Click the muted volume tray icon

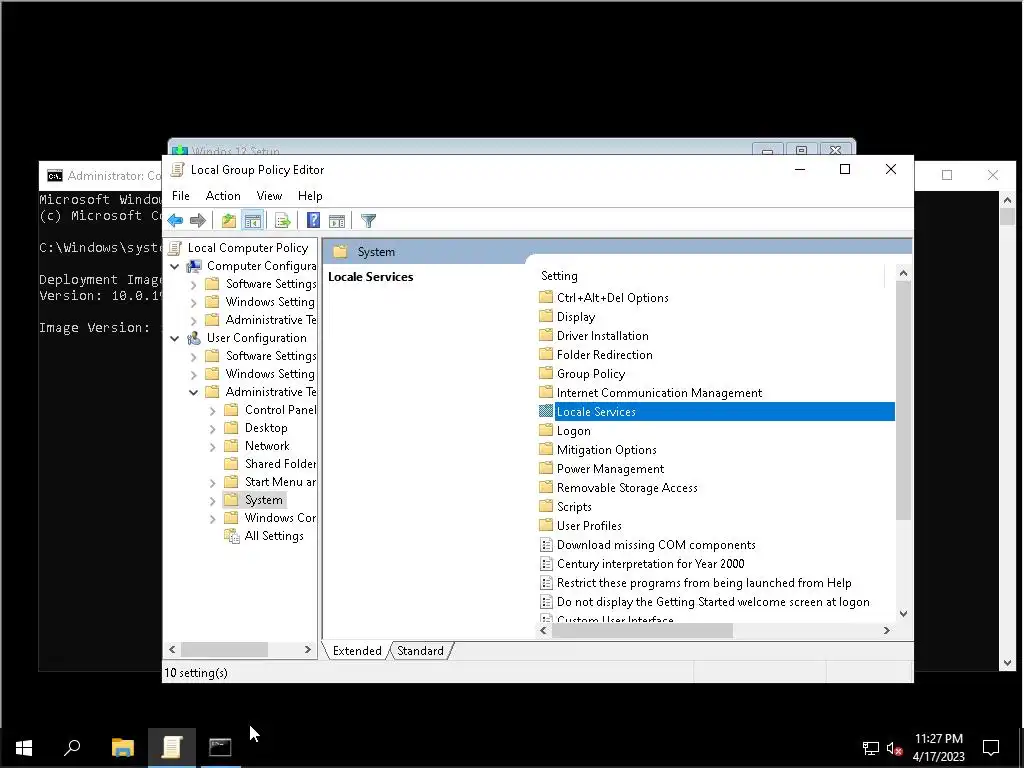[x=894, y=748]
